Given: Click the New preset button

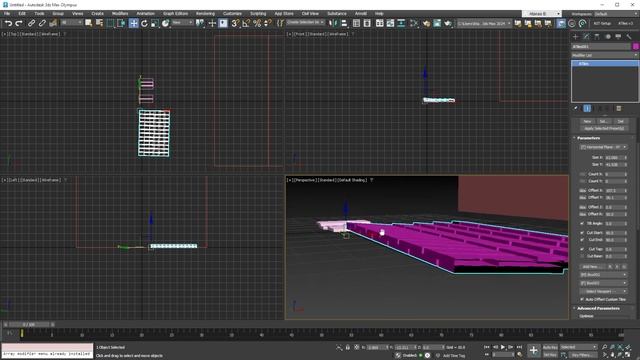Looking at the screenshot, I should point(587,122).
